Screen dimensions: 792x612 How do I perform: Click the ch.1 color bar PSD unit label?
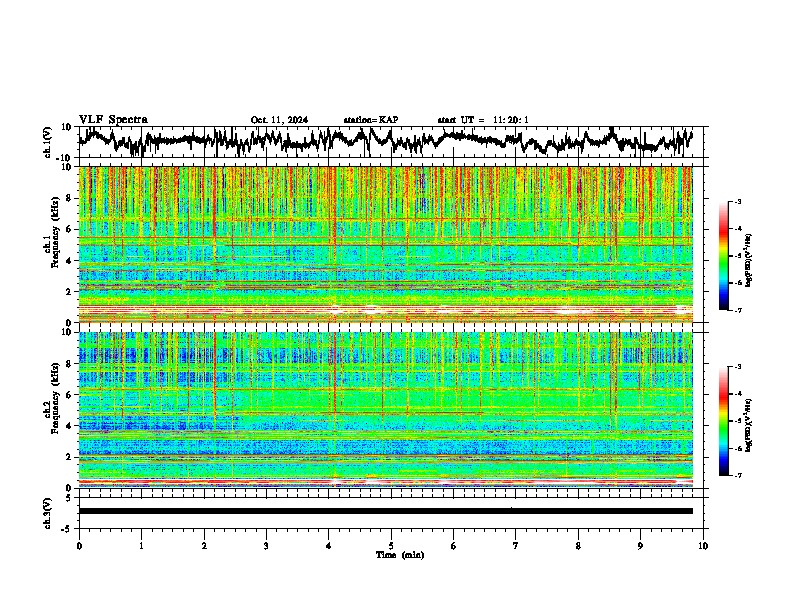point(748,261)
